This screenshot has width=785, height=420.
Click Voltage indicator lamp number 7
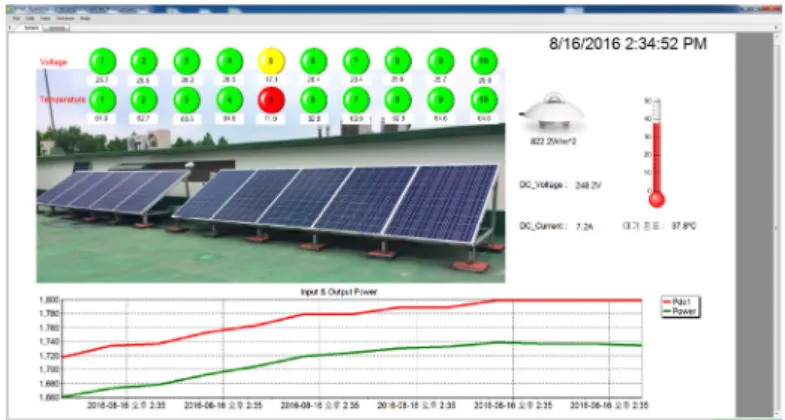[356, 61]
